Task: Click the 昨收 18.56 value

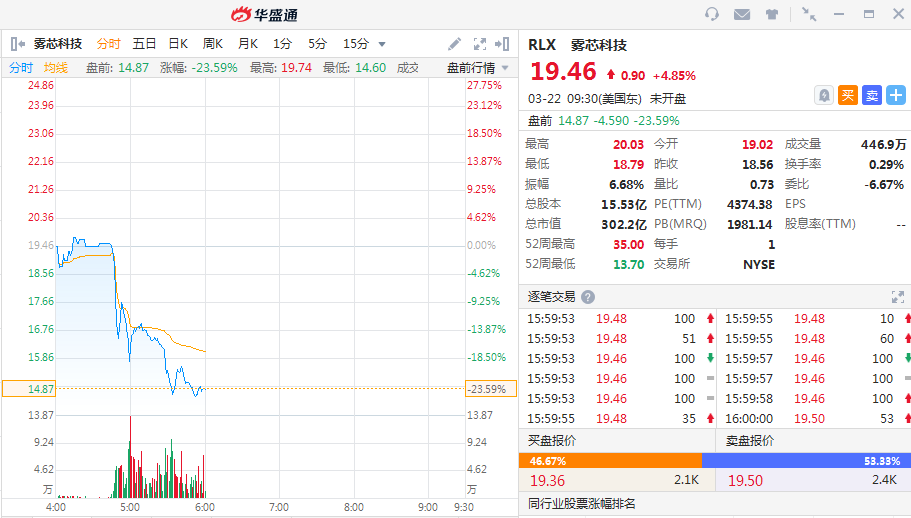Action: click(758, 164)
